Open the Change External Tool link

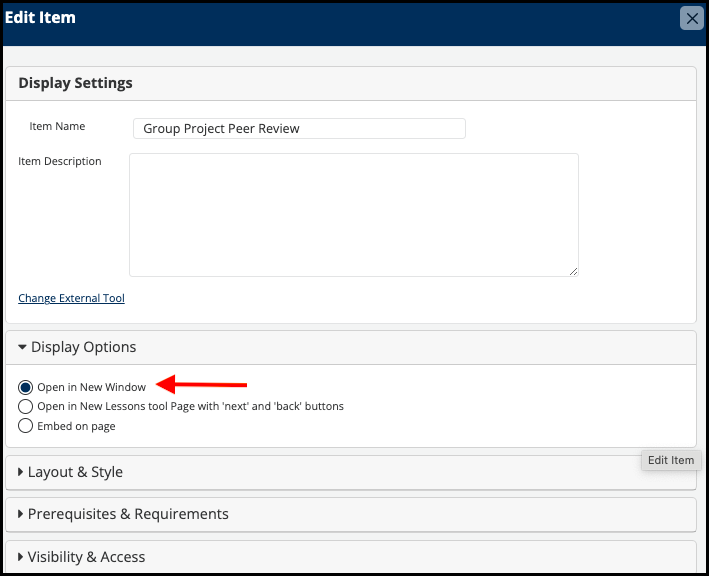(x=71, y=298)
